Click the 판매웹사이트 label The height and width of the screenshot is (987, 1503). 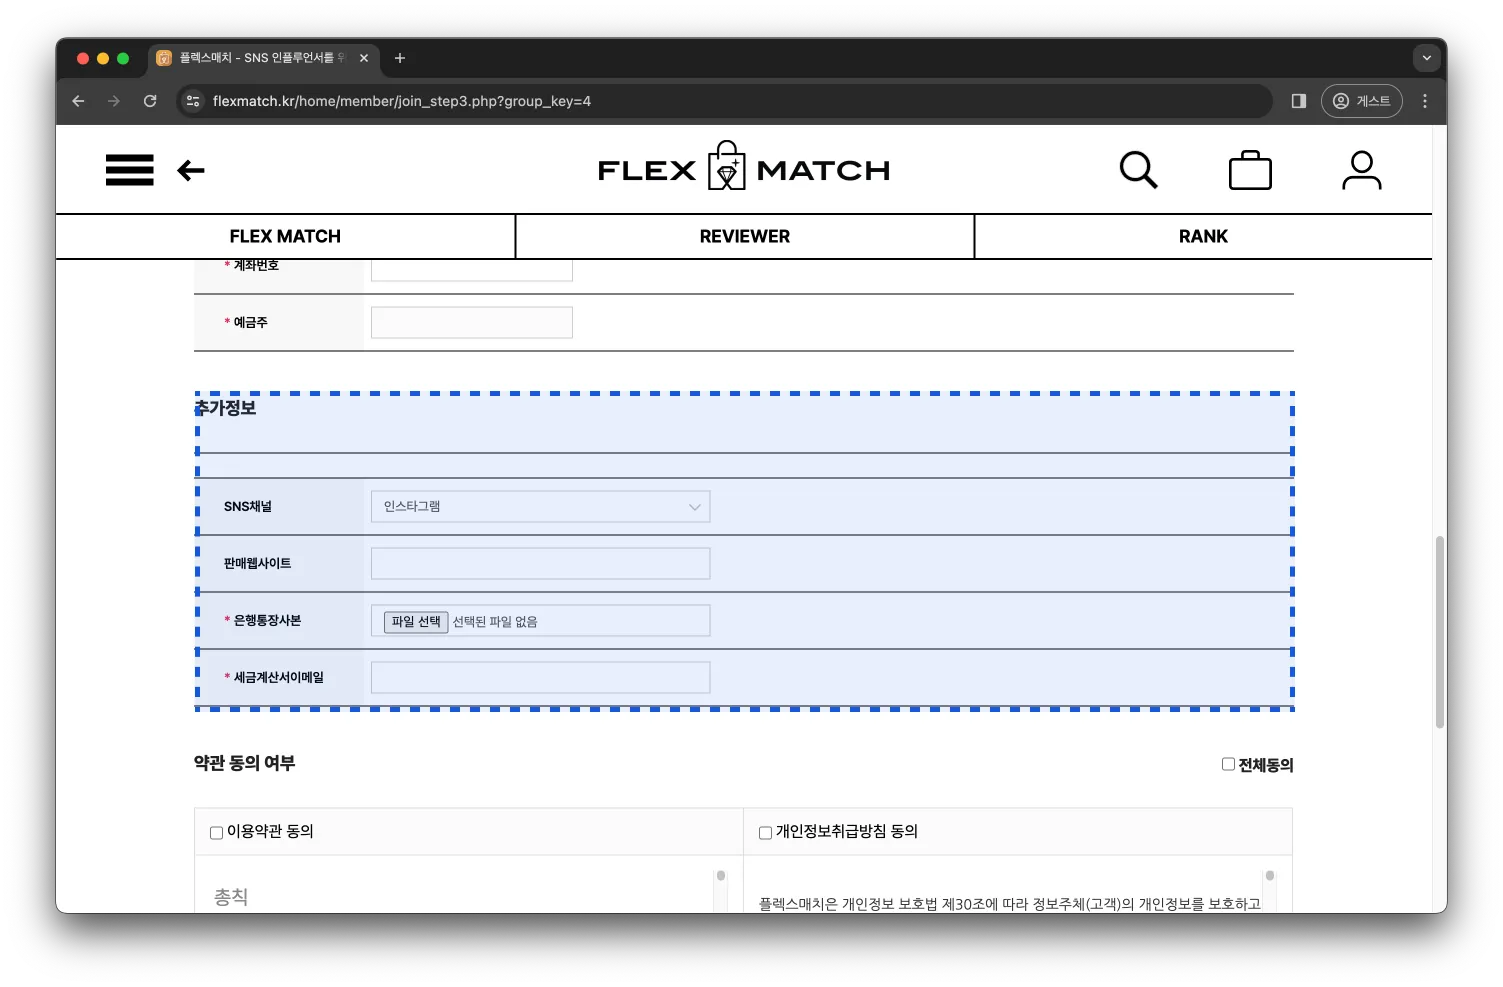[x=258, y=564]
